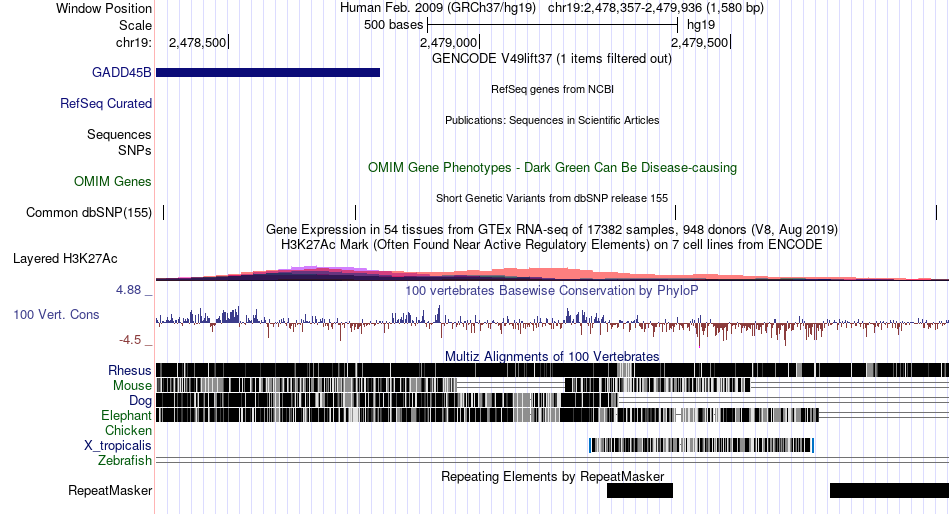The width and height of the screenshot is (950, 514).
Task: Click the Scale row label
Action: click(x=135, y=25)
